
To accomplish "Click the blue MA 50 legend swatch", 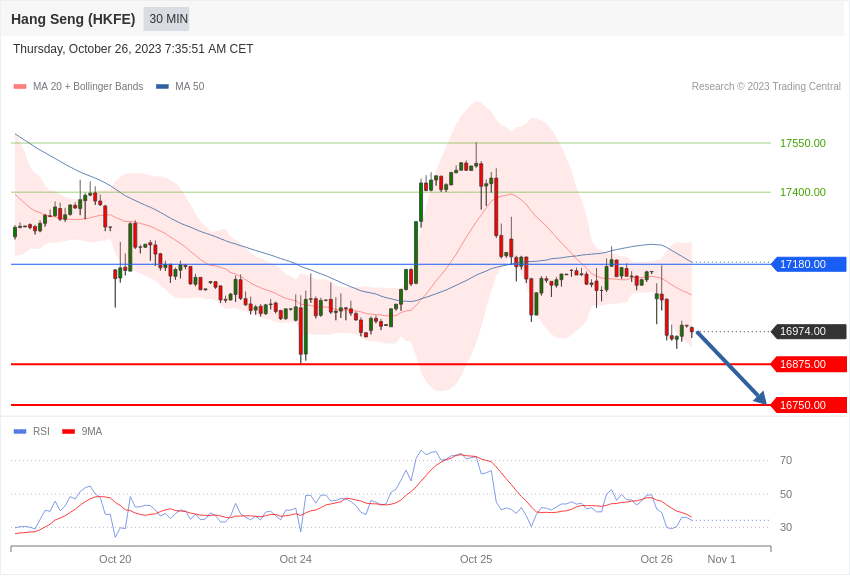I will [x=162, y=87].
